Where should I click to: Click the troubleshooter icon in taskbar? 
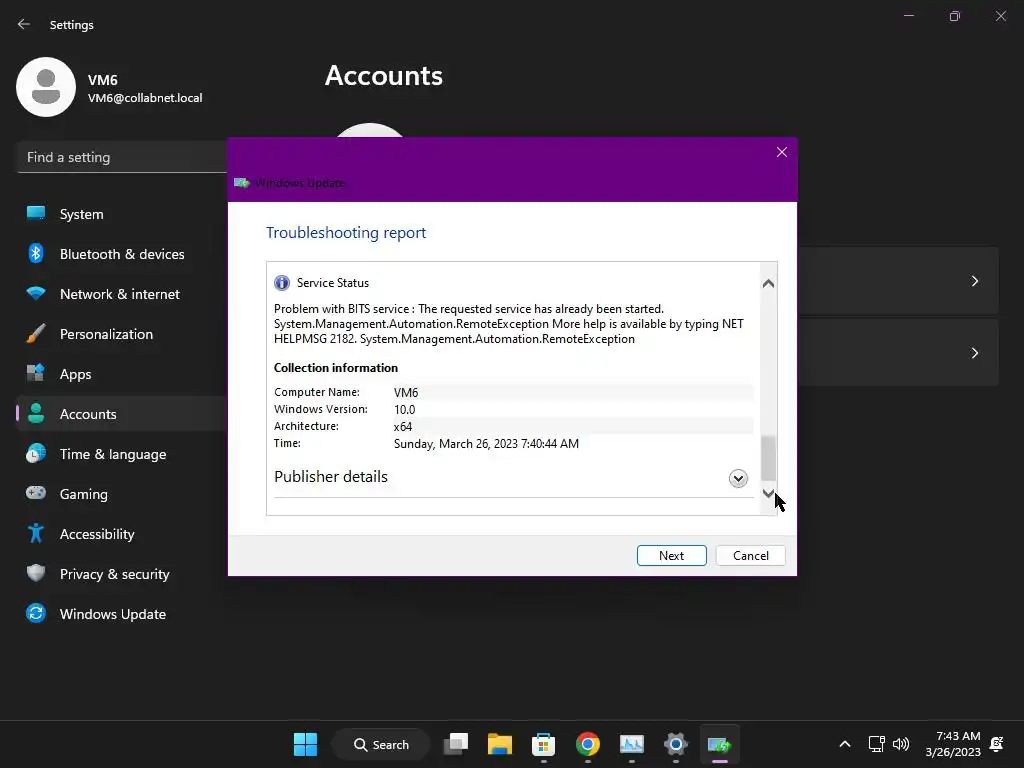click(719, 744)
